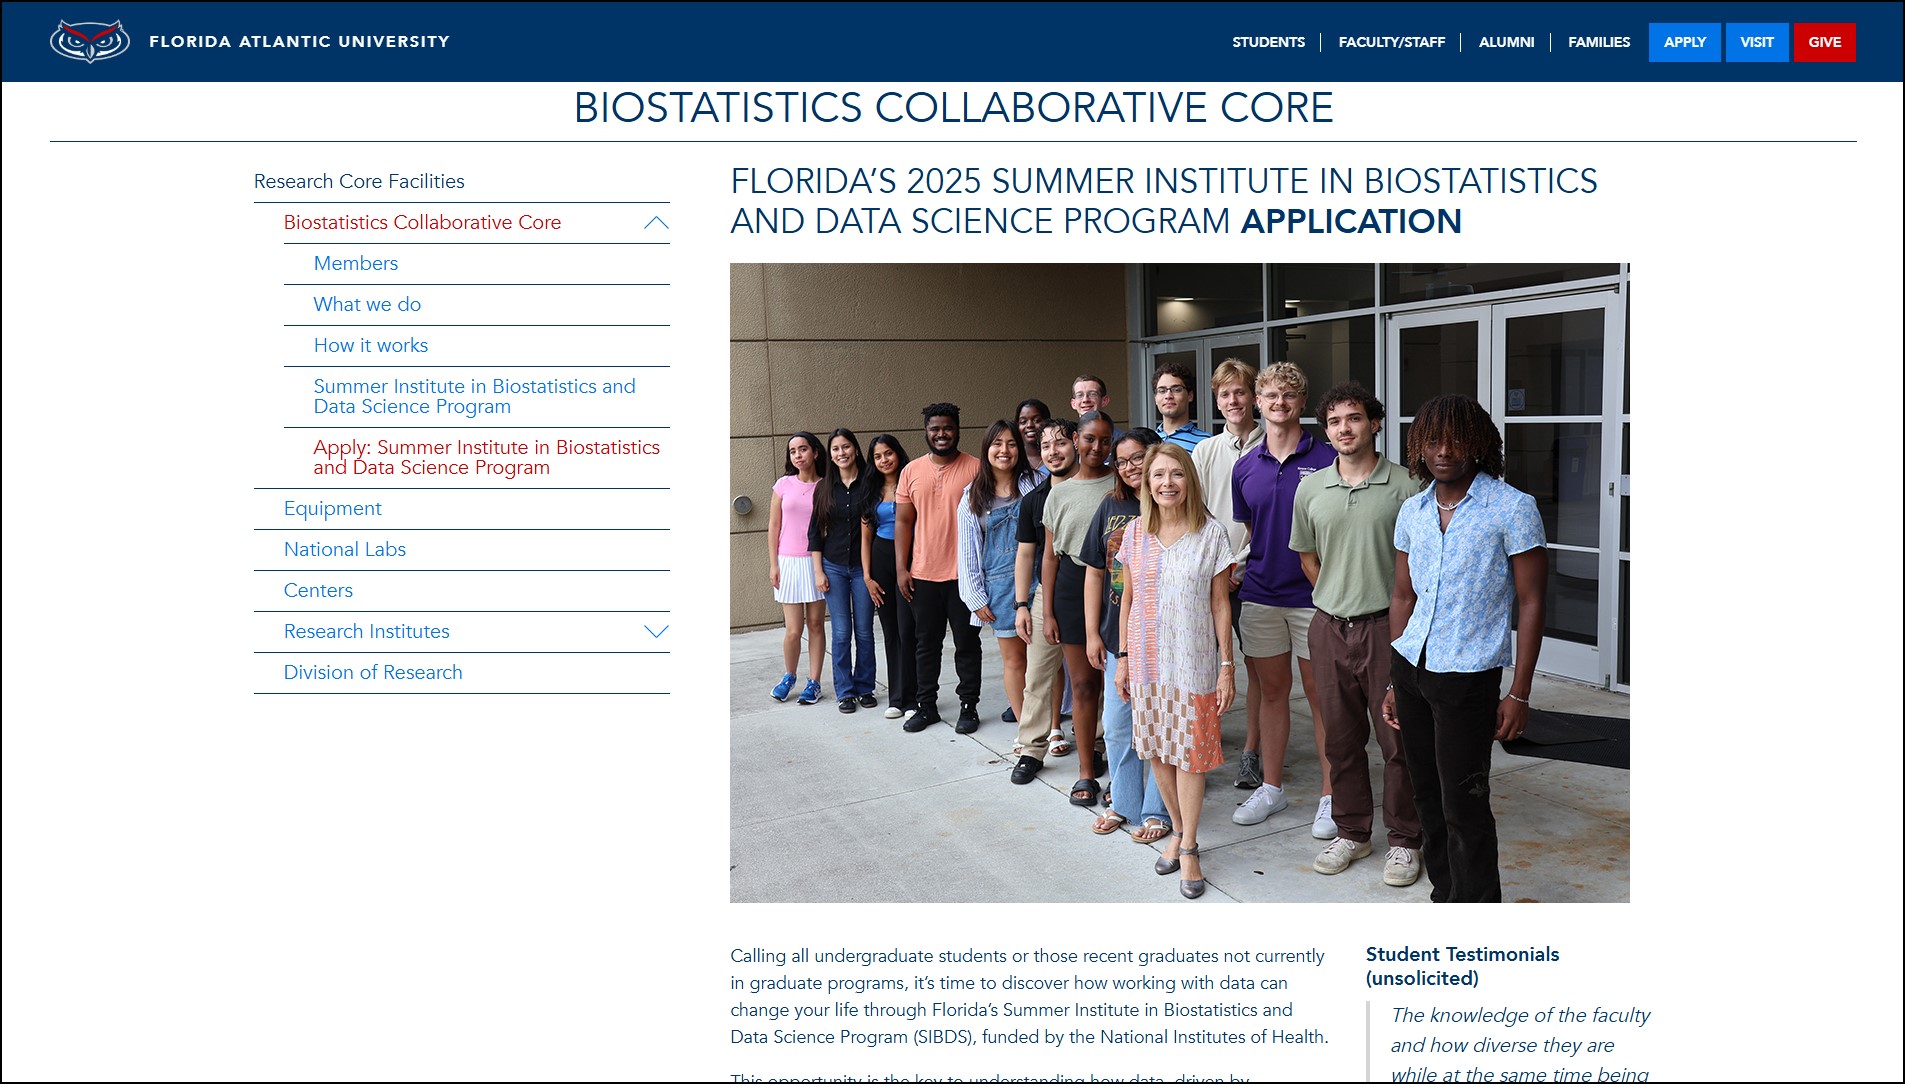The width and height of the screenshot is (1905, 1084).
Task: Click the Division of Research link
Action: pos(373,673)
